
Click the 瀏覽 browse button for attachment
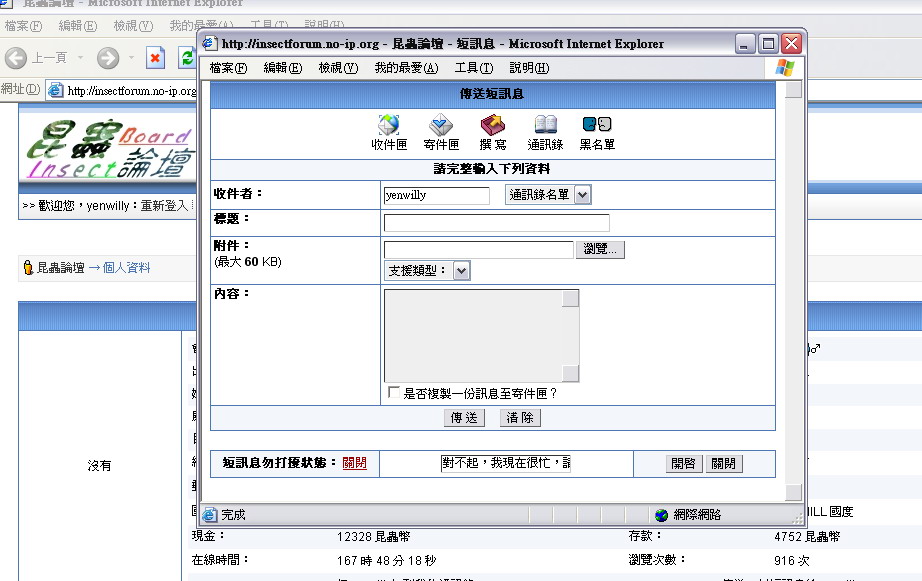[x=600, y=249]
